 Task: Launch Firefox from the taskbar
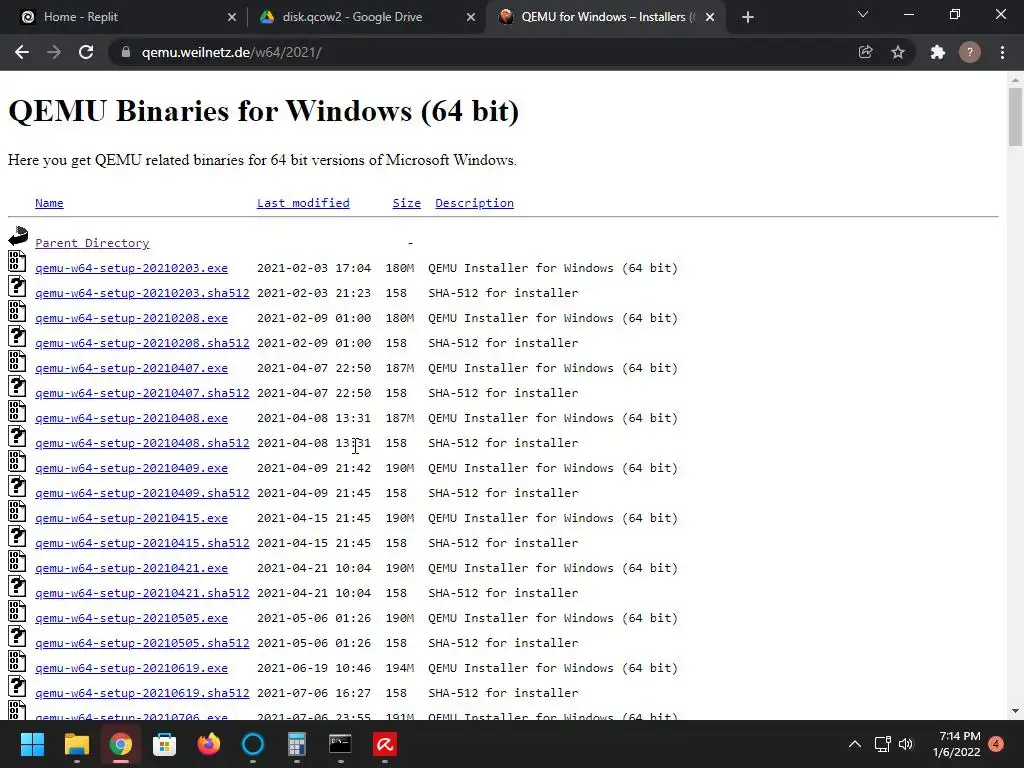209,744
